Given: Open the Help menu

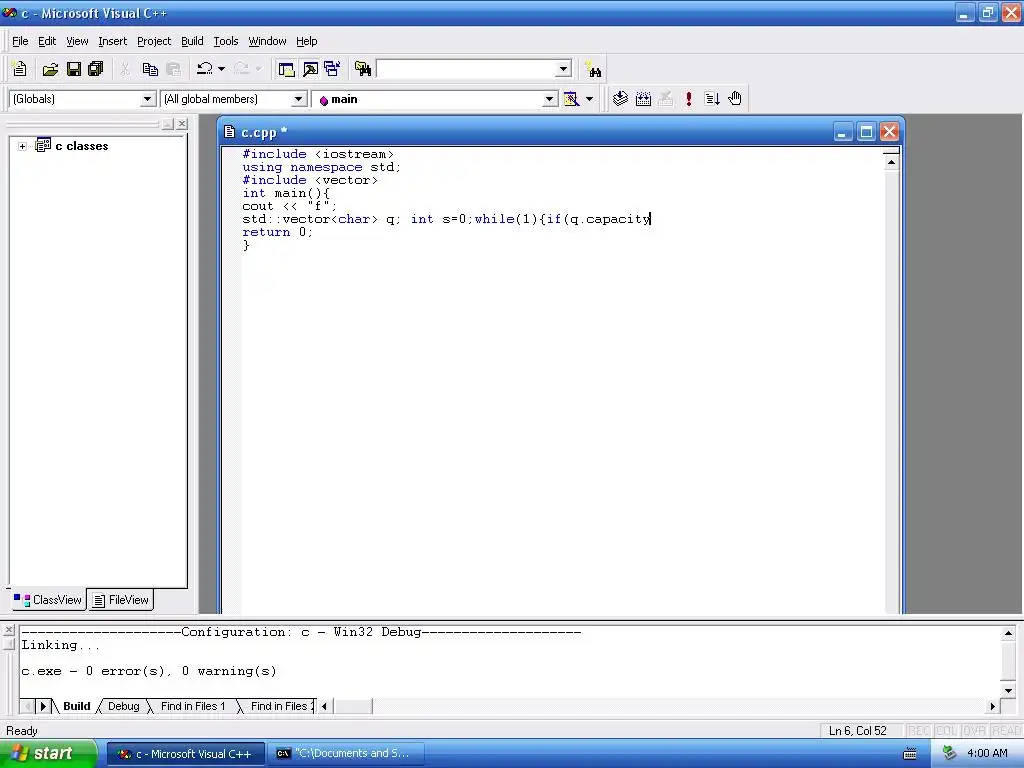Looking at the screenshot, I should (x=306, y=41).
